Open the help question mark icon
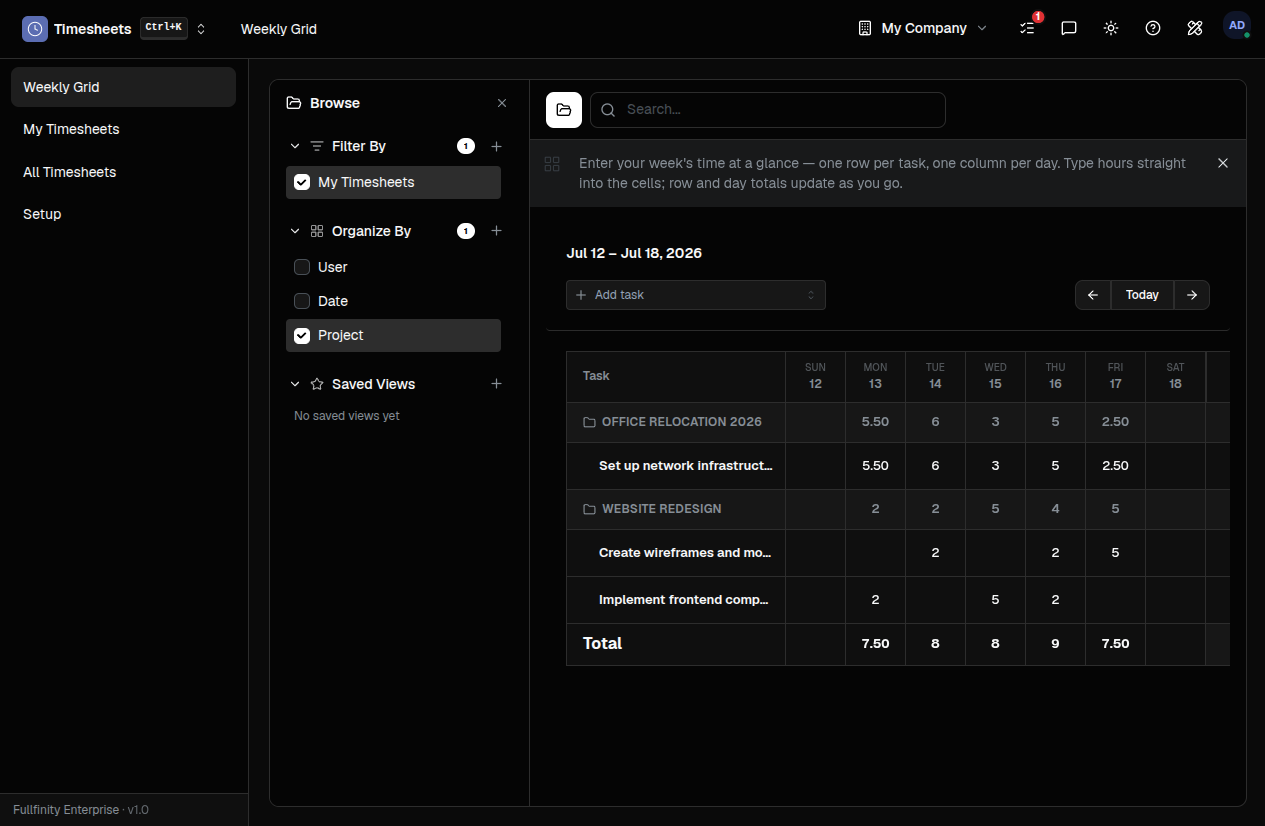This screenshot has width=1265, height=826. pyautogui.click(x=1153, y=28)
